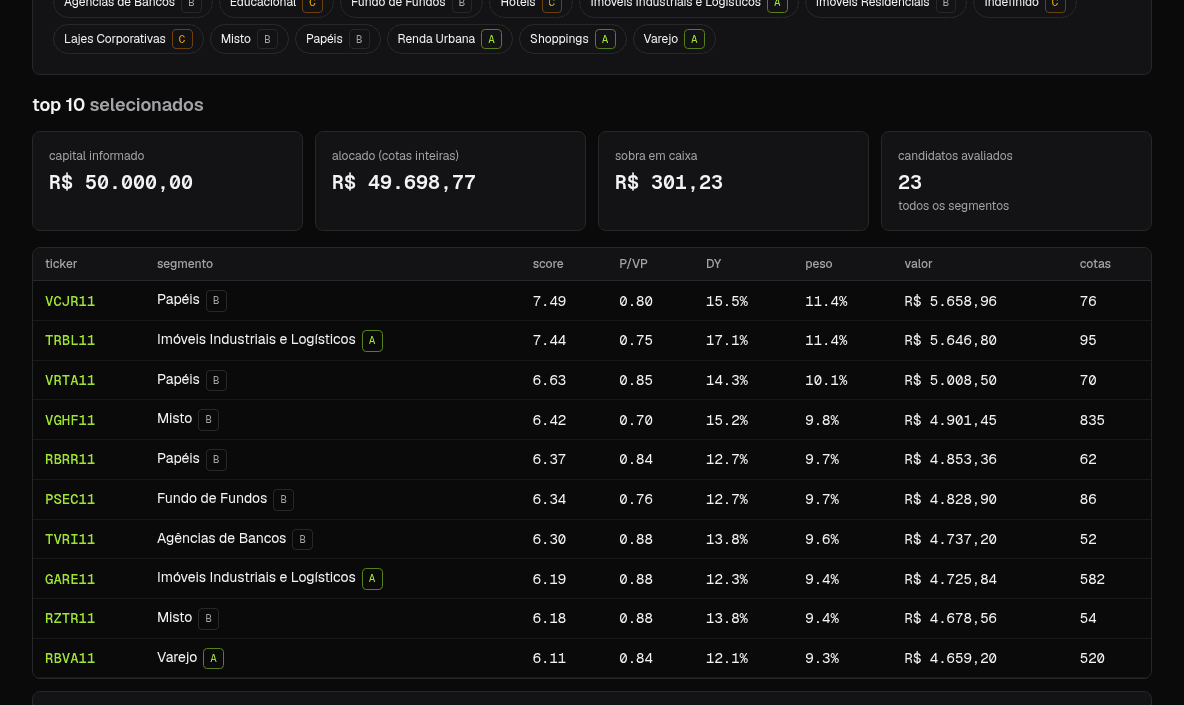This screenshot has width=1184, height=705.
Task: Select the Renda Urbana segment chip
Action: (449, 39)
